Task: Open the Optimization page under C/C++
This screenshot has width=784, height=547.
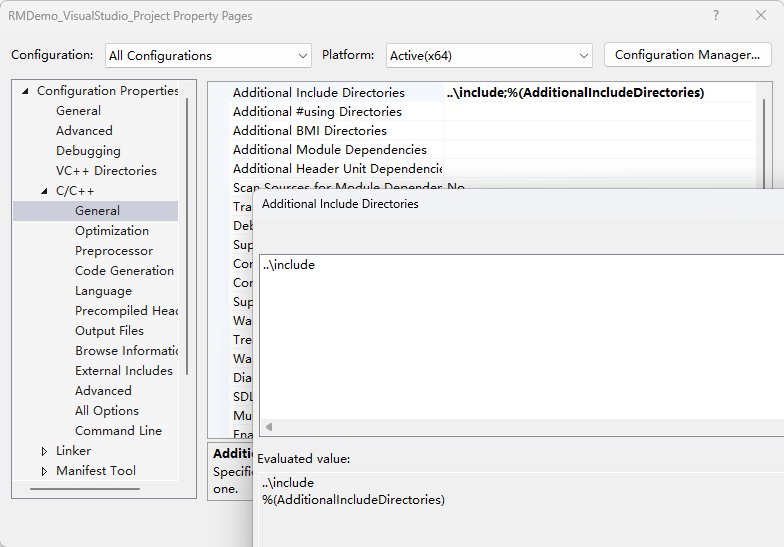Action: click(111, 231)
